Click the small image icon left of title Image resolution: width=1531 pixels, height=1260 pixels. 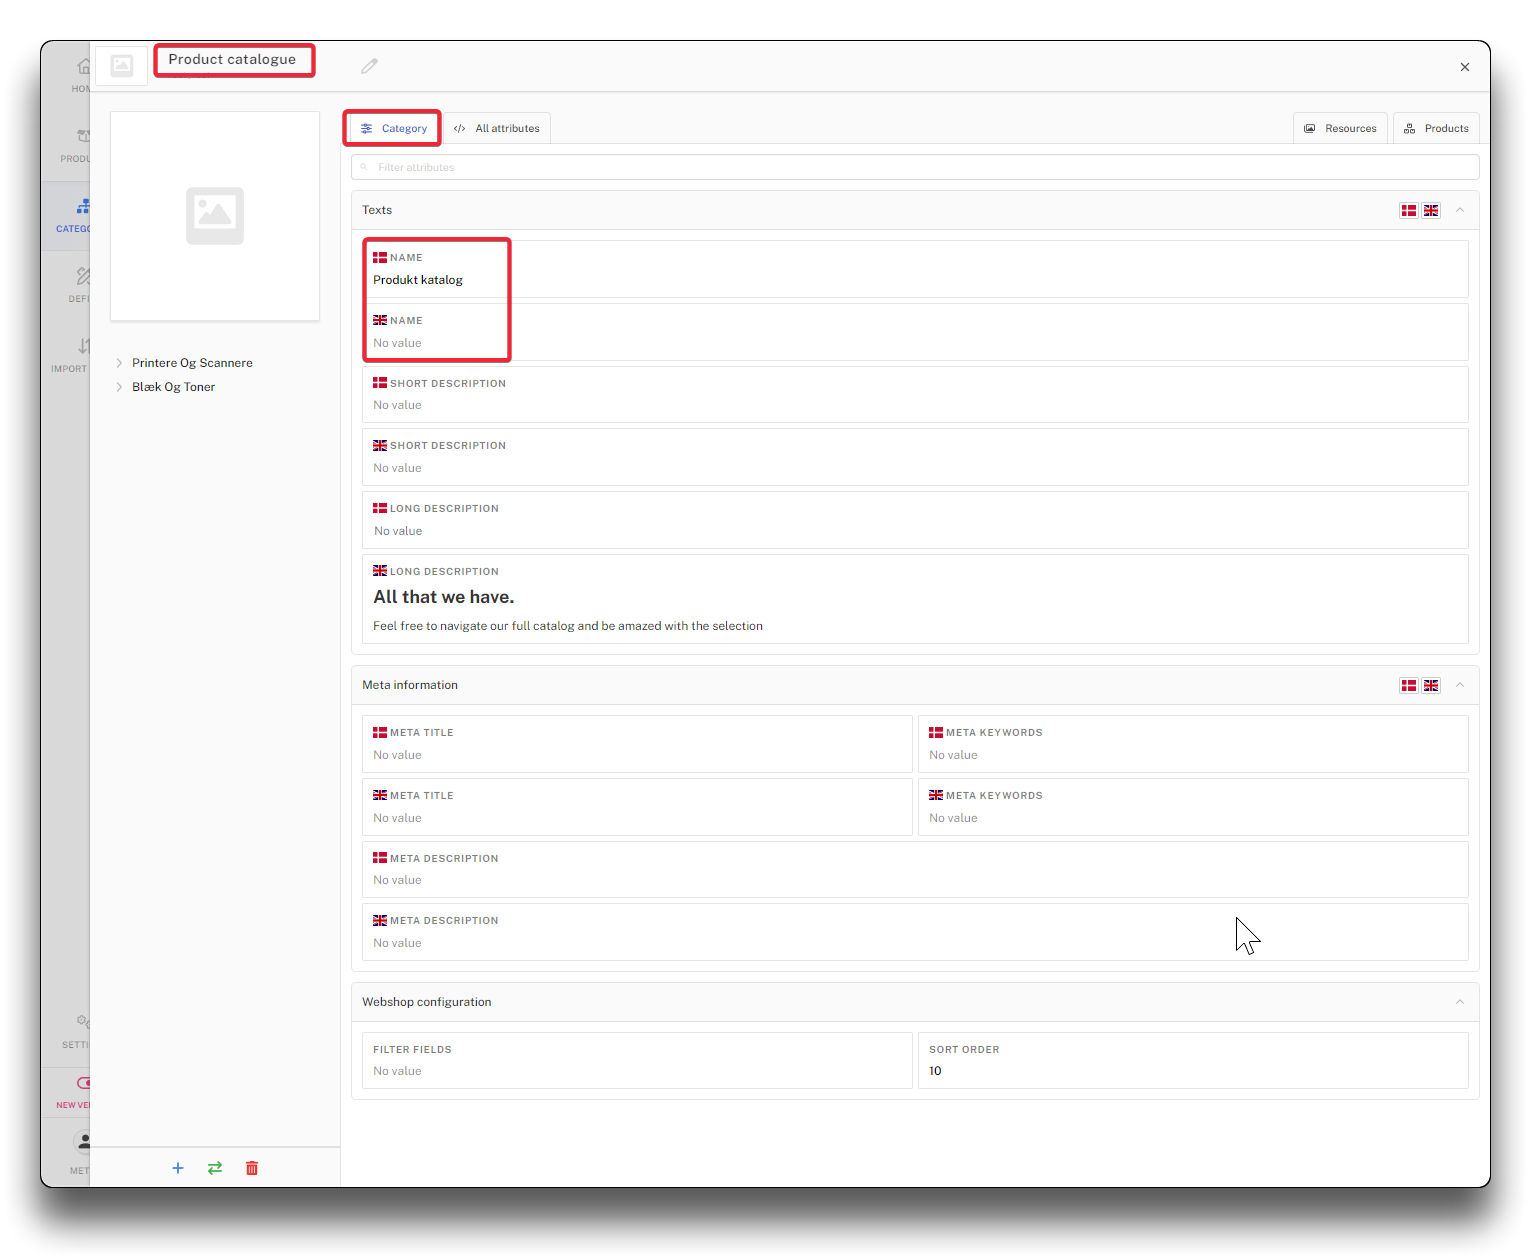point(122,66)
